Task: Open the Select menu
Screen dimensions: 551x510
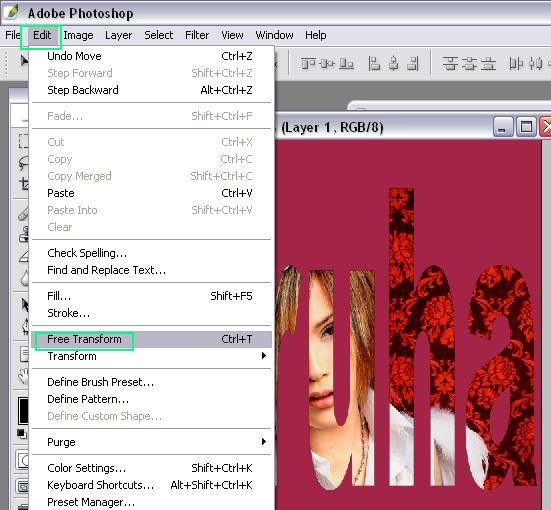Action: pos(158,35)
